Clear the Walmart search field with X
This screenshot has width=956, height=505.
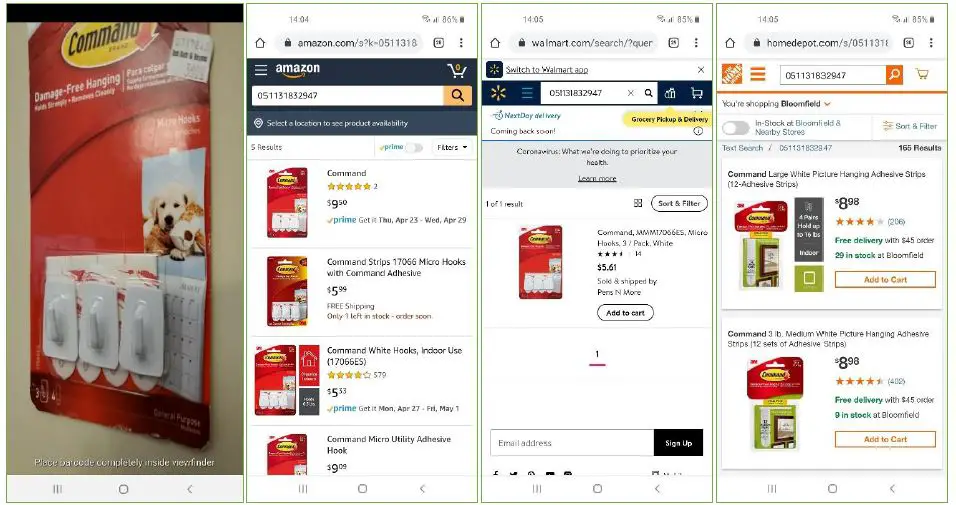pos(630,93)
